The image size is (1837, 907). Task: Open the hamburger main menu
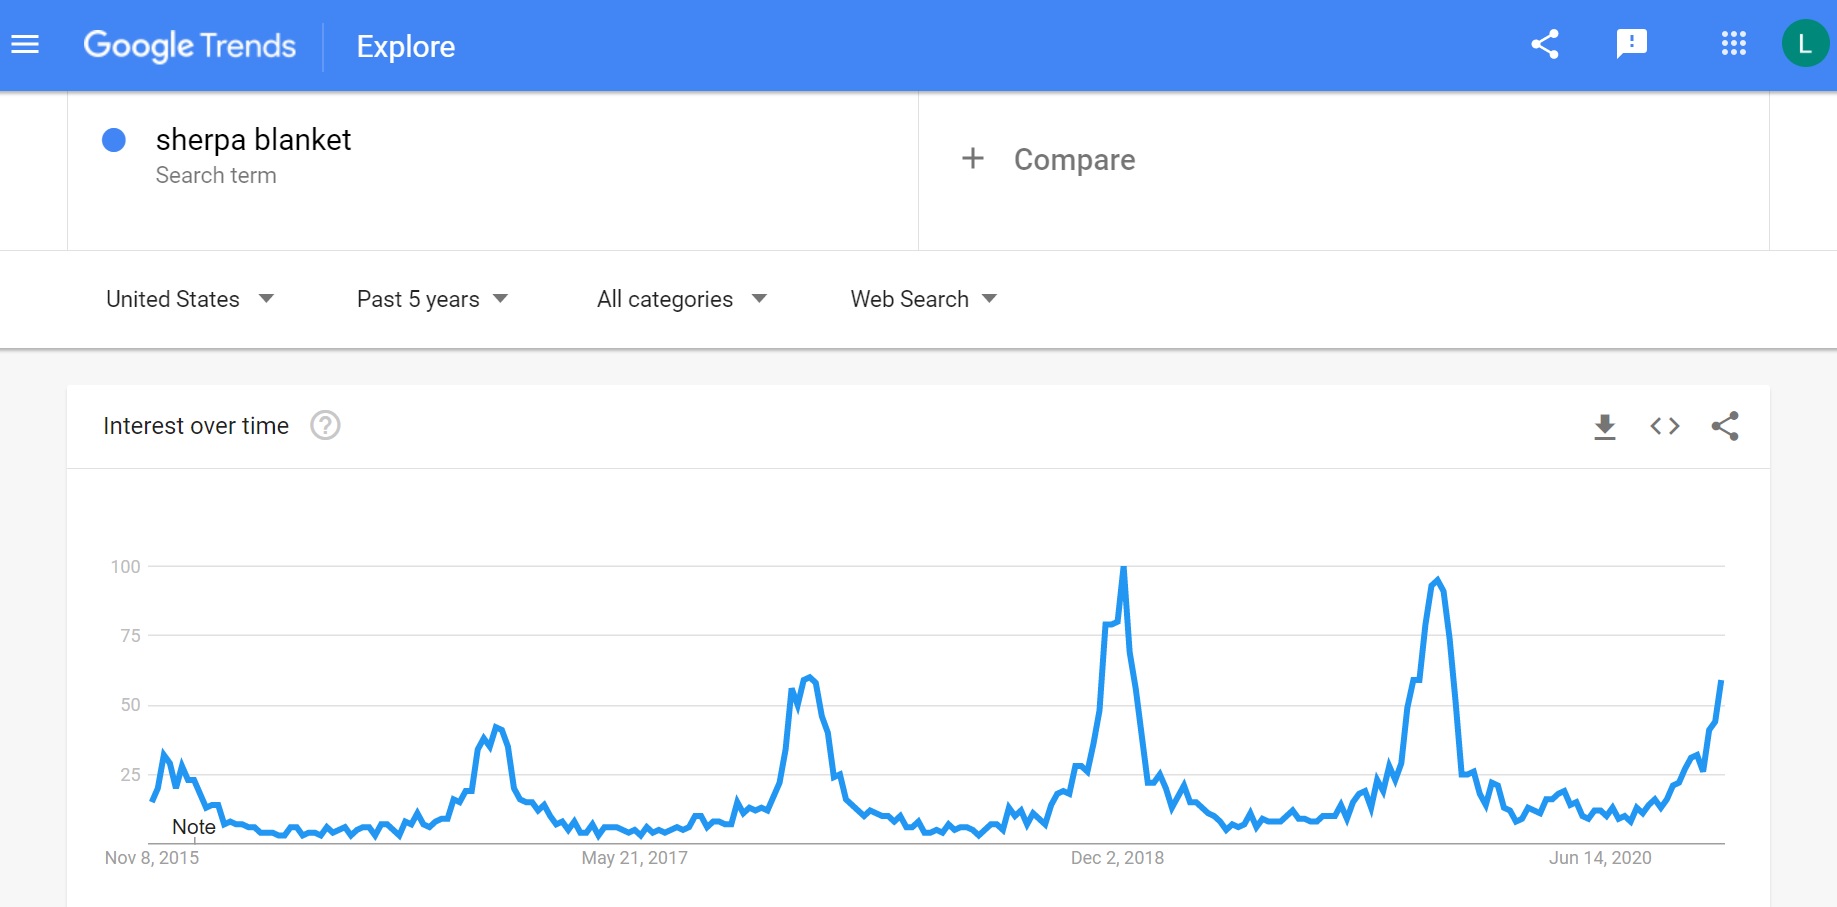click(x=25, y=45)
